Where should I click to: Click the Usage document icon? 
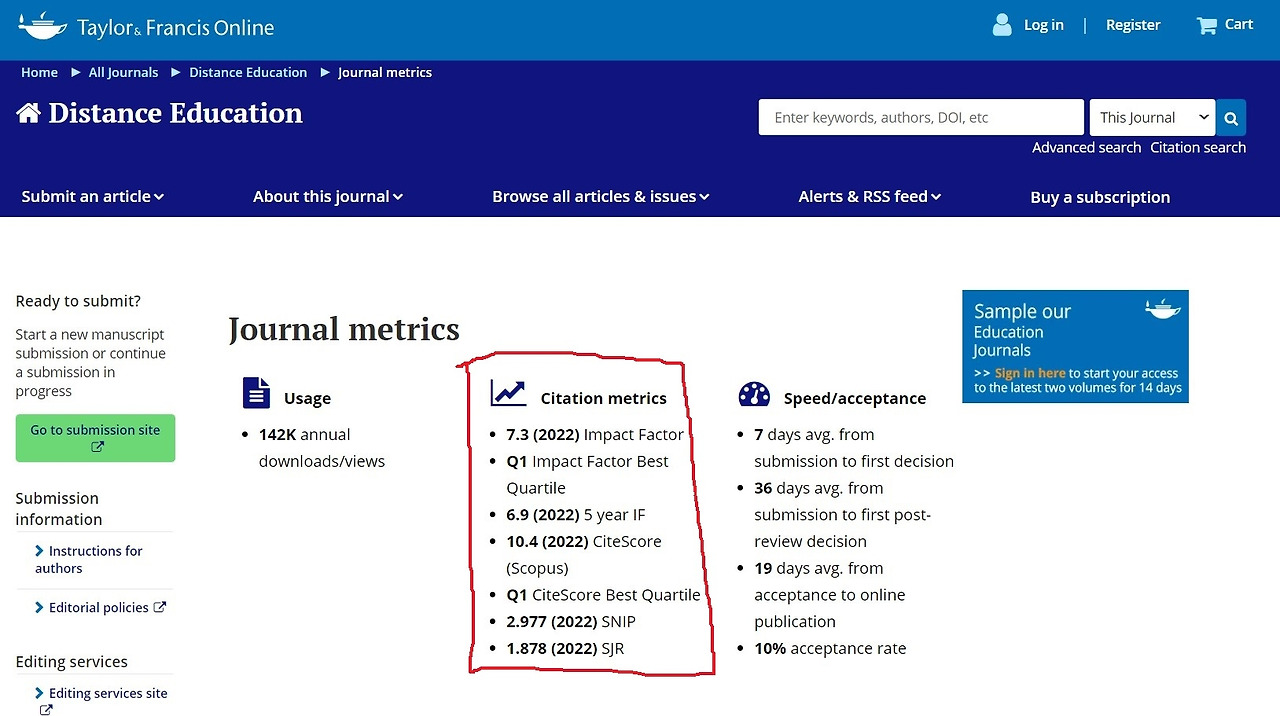coord(257,393)
